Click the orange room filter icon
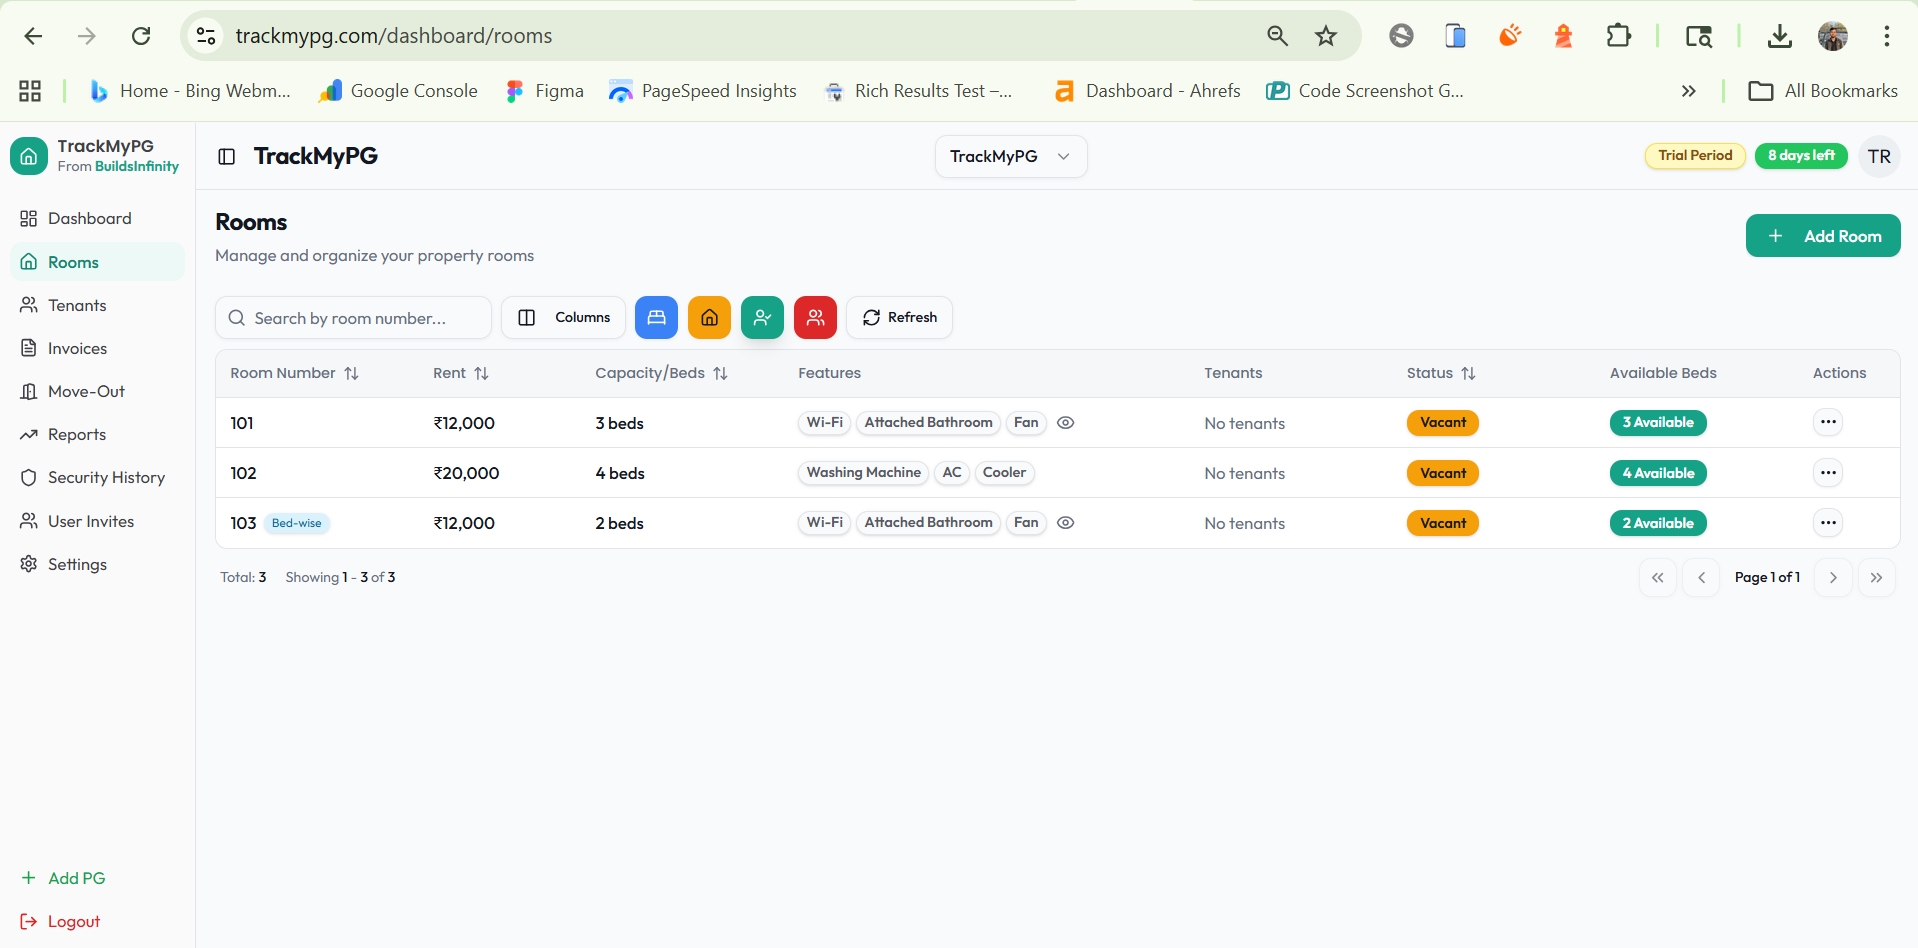The width and height of the screenshot is (1918, 948). pyautogui.click(x=709, y=317)
